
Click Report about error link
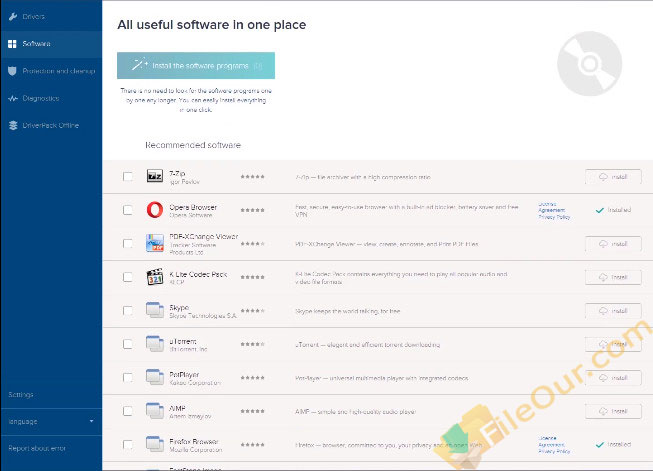coord(37,449)
